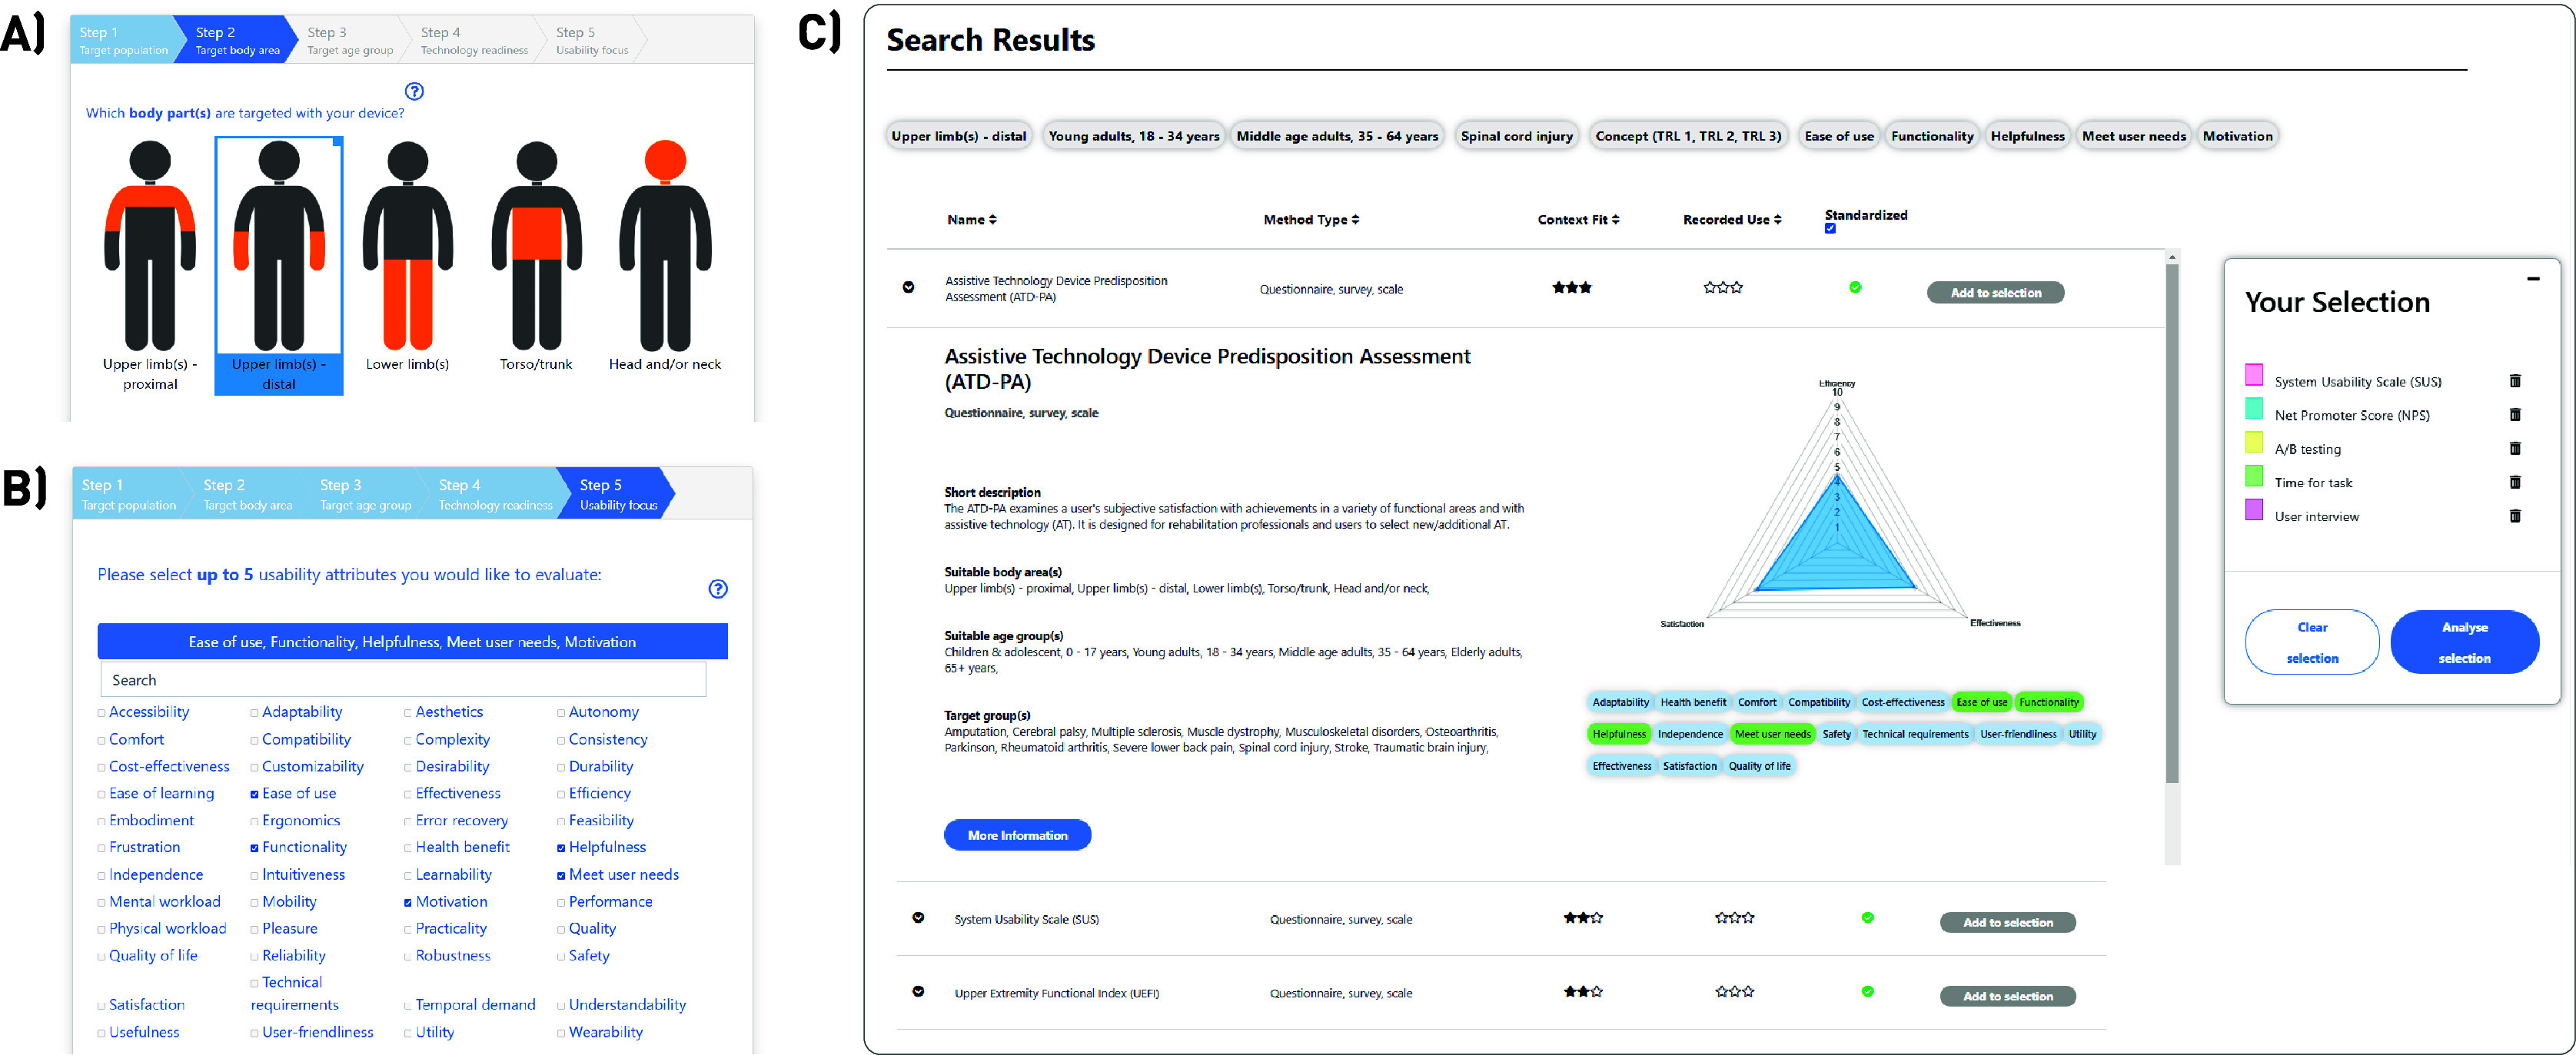
Task: Open Step 4 Technology readiness tab
Action: (x=494, y=494)
